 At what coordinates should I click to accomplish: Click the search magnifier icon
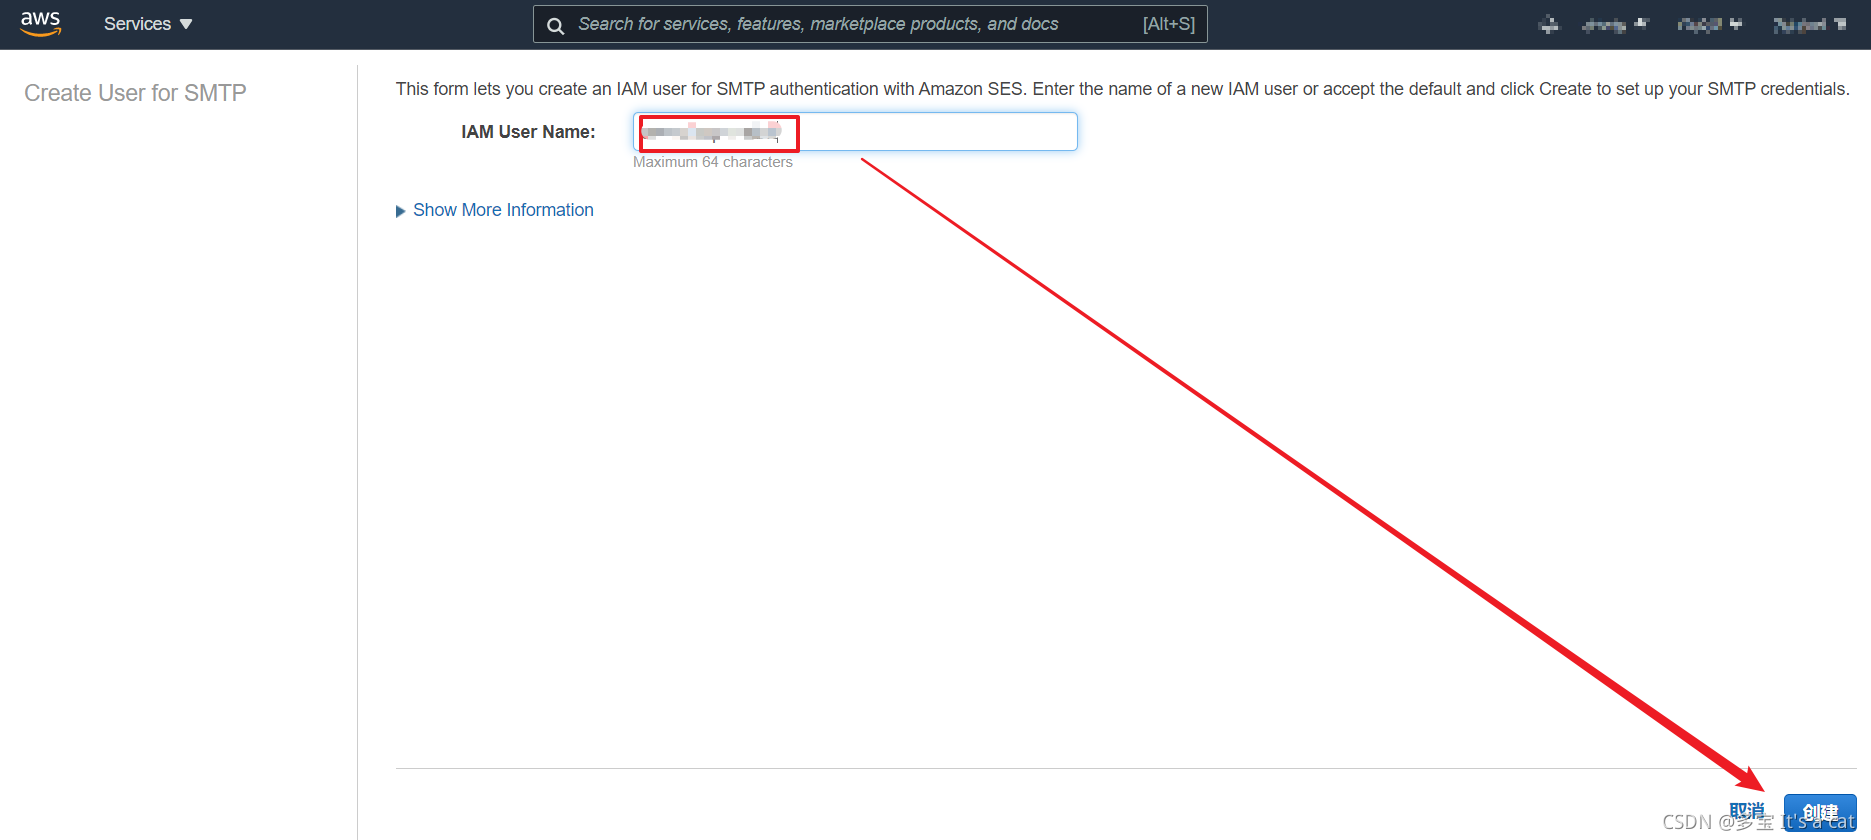(556, 25)
